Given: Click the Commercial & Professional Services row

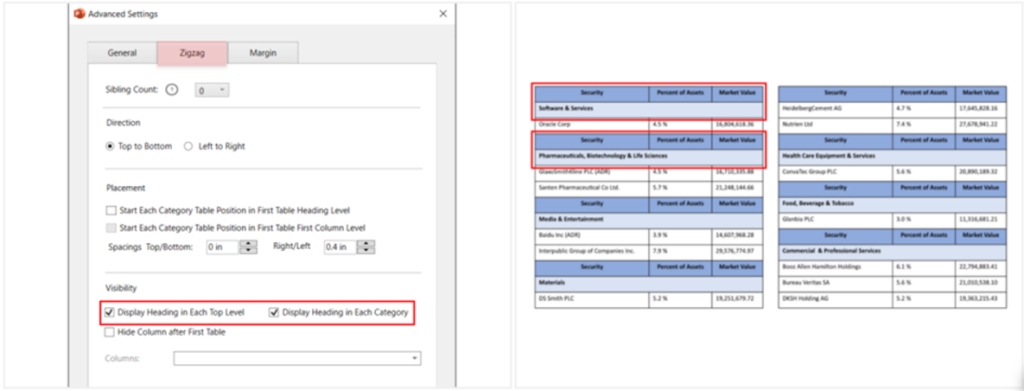Looking at the screenshot, I should point(892,251).
